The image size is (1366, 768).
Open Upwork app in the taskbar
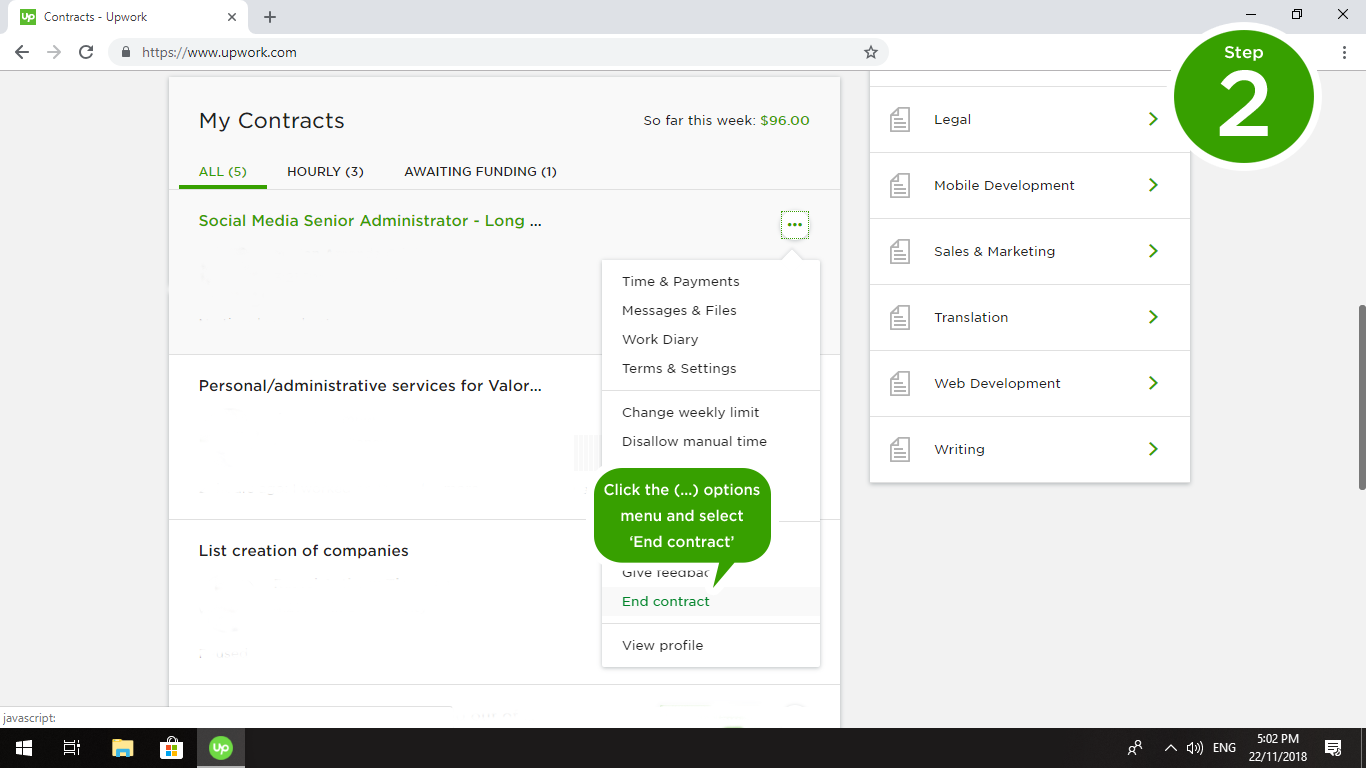(x=220, y=747)
